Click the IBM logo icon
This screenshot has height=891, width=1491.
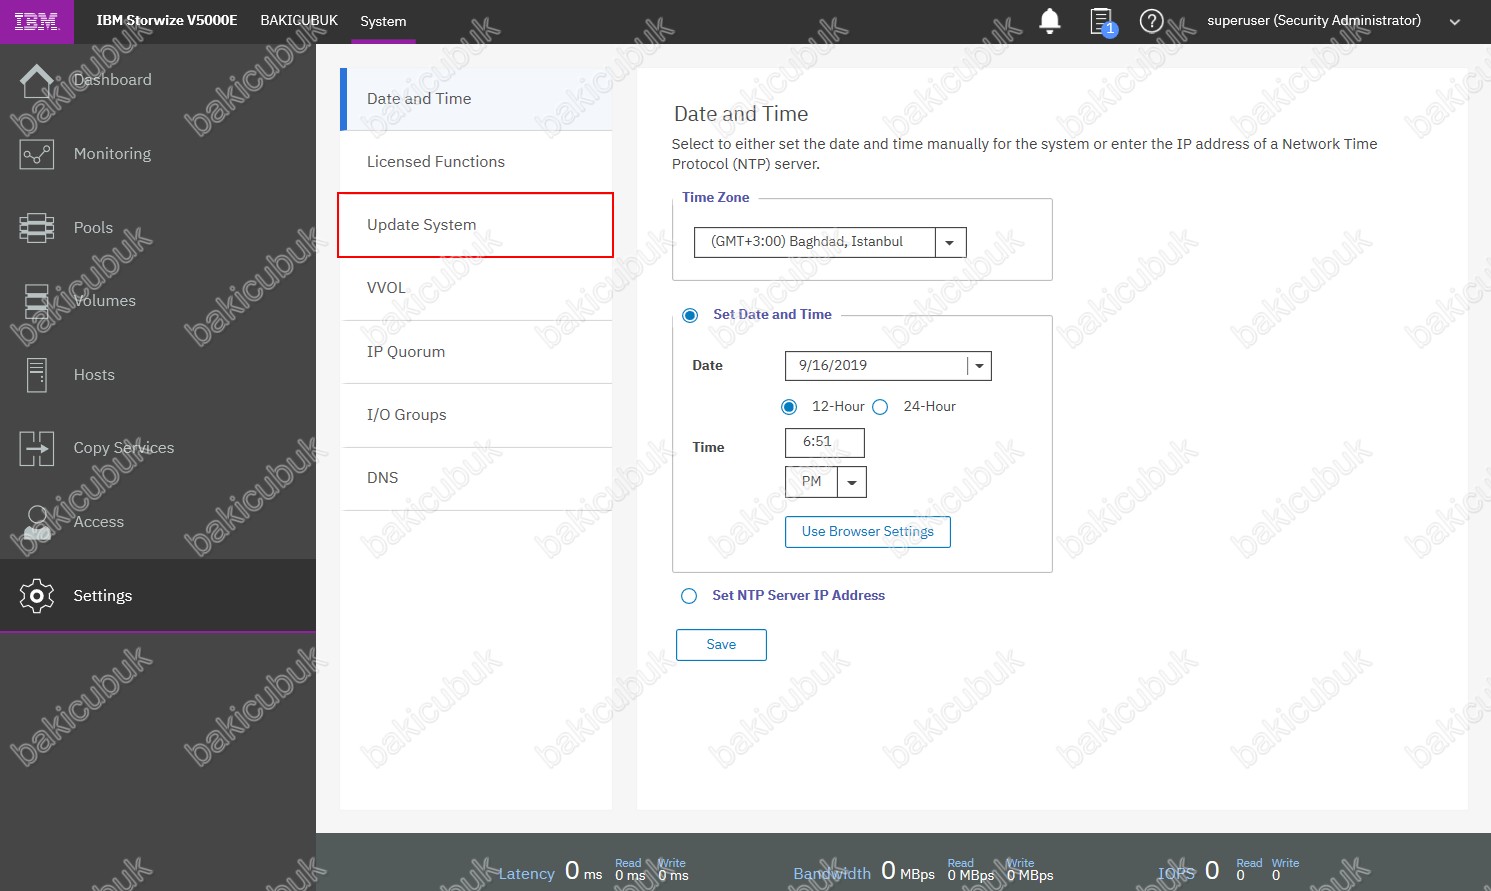tap(36, 21)
